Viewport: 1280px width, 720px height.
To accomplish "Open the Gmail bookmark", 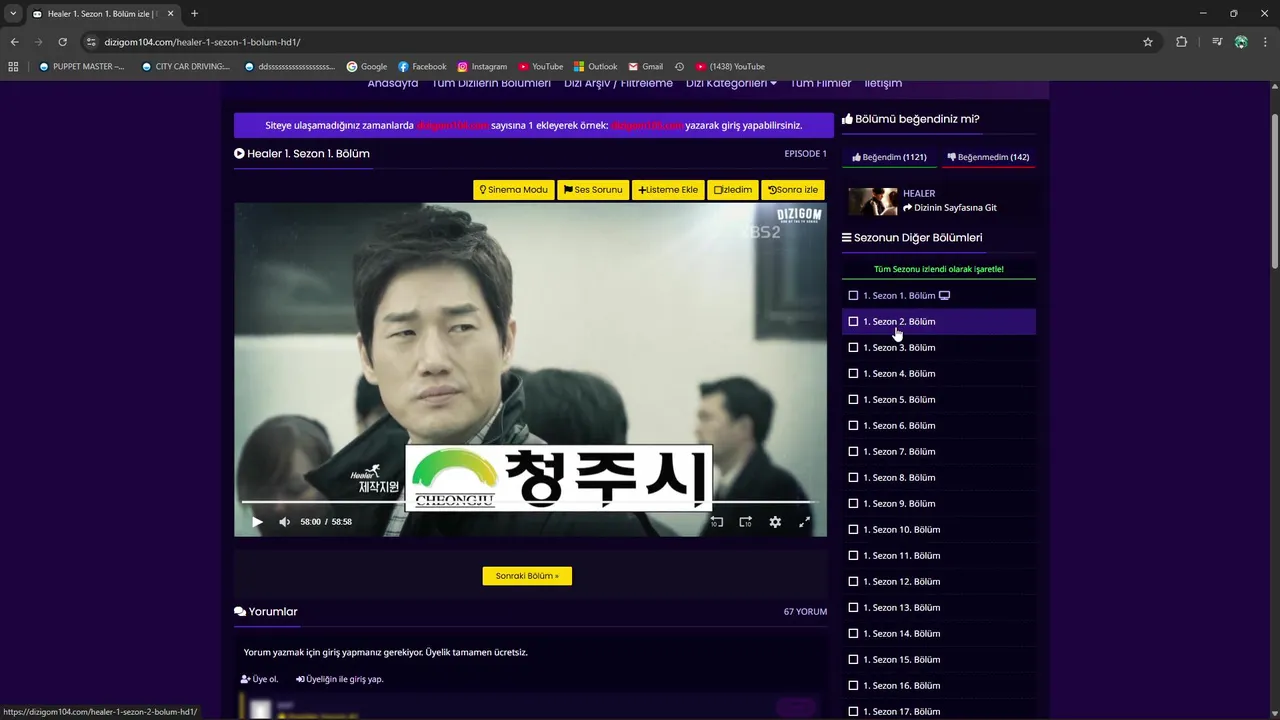I will click(645, 67).
